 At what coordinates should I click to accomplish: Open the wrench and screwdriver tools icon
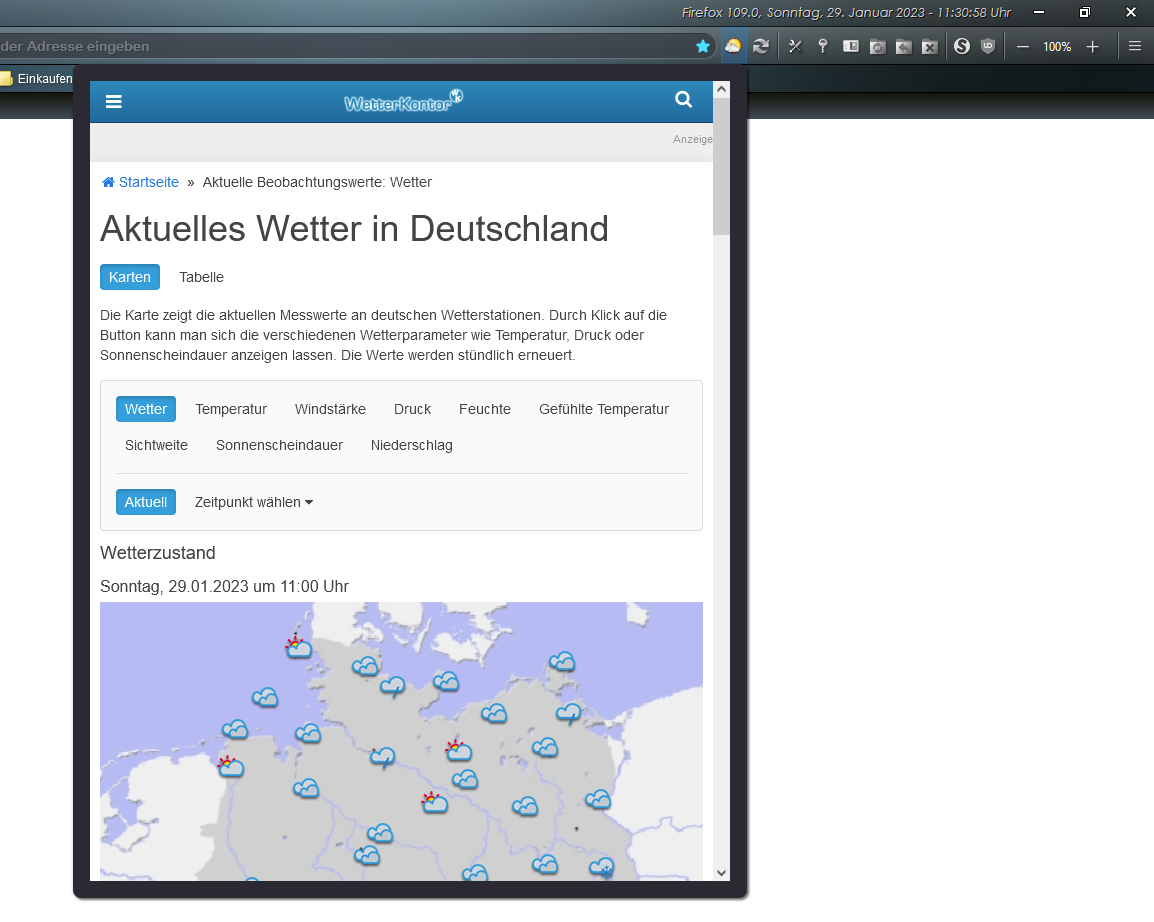(x=796, y=46)
